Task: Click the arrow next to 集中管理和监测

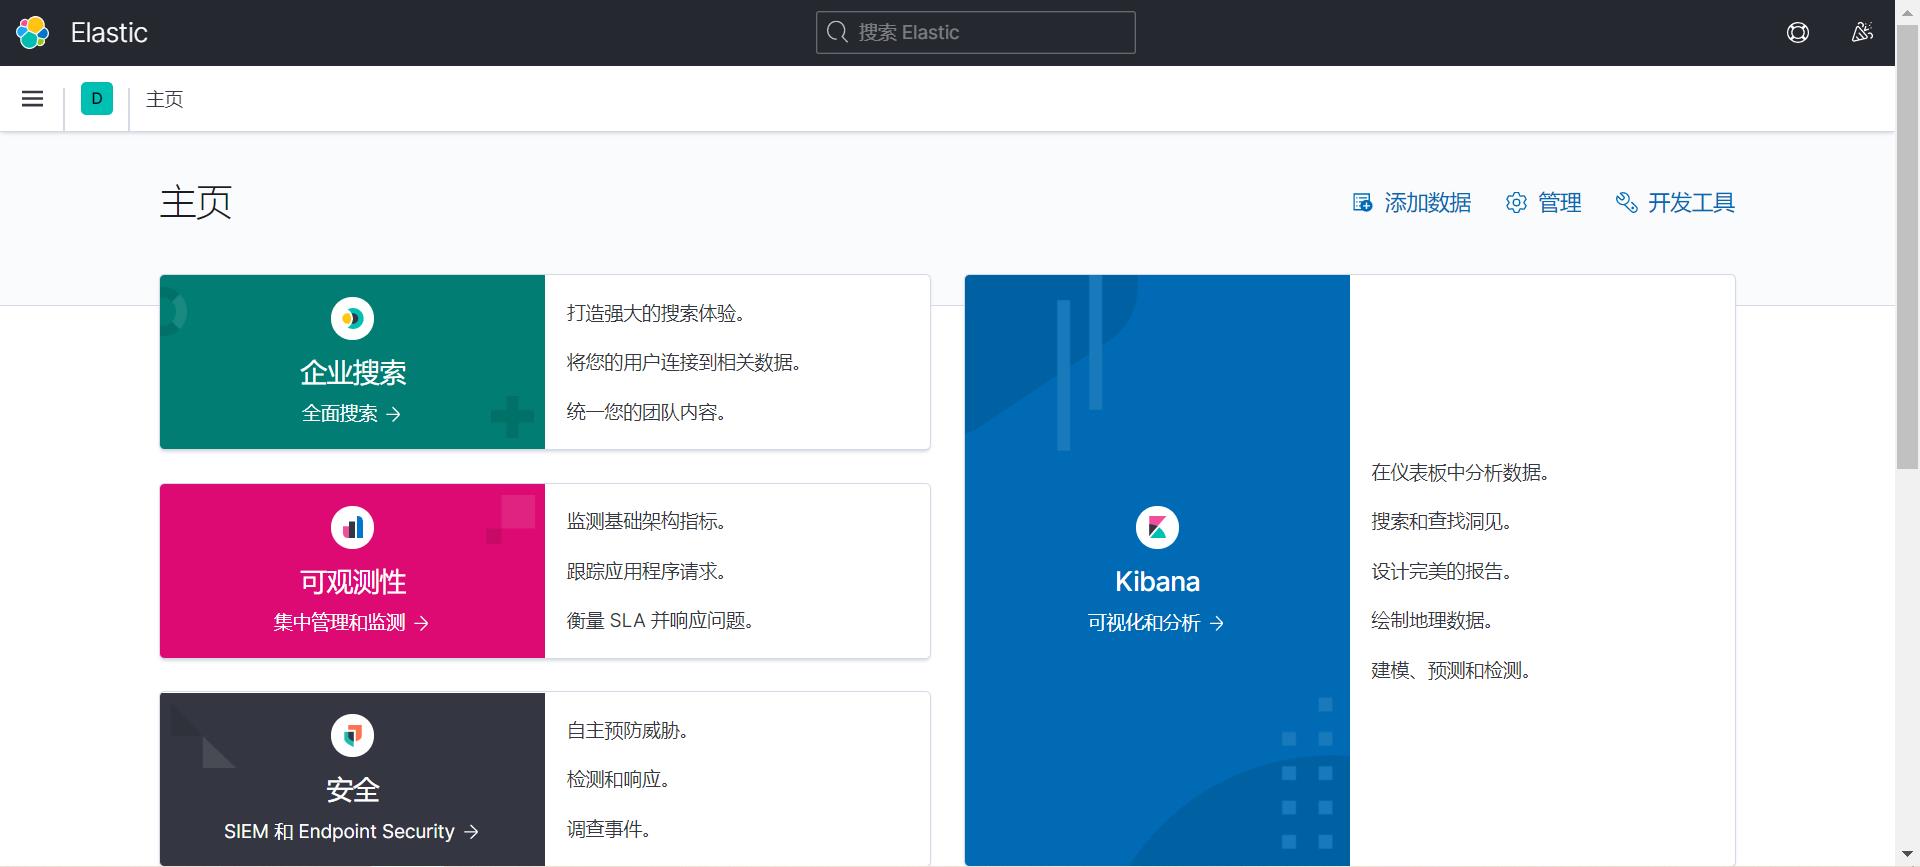Action: pyautogui.click(x=422, y=623)
